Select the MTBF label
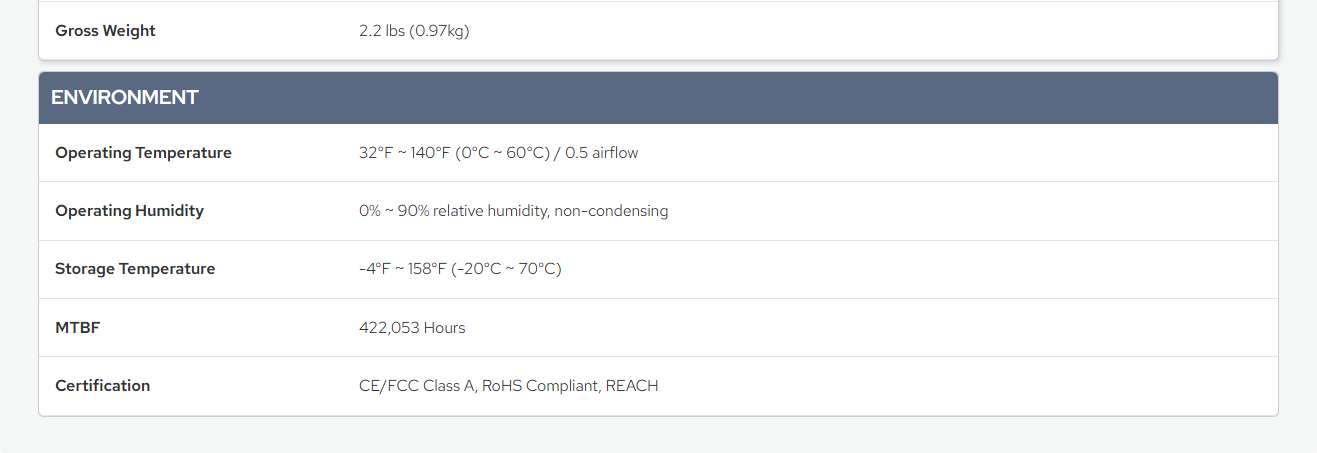The height and width of the screenshot is (453, 1317). coord(78,328)
